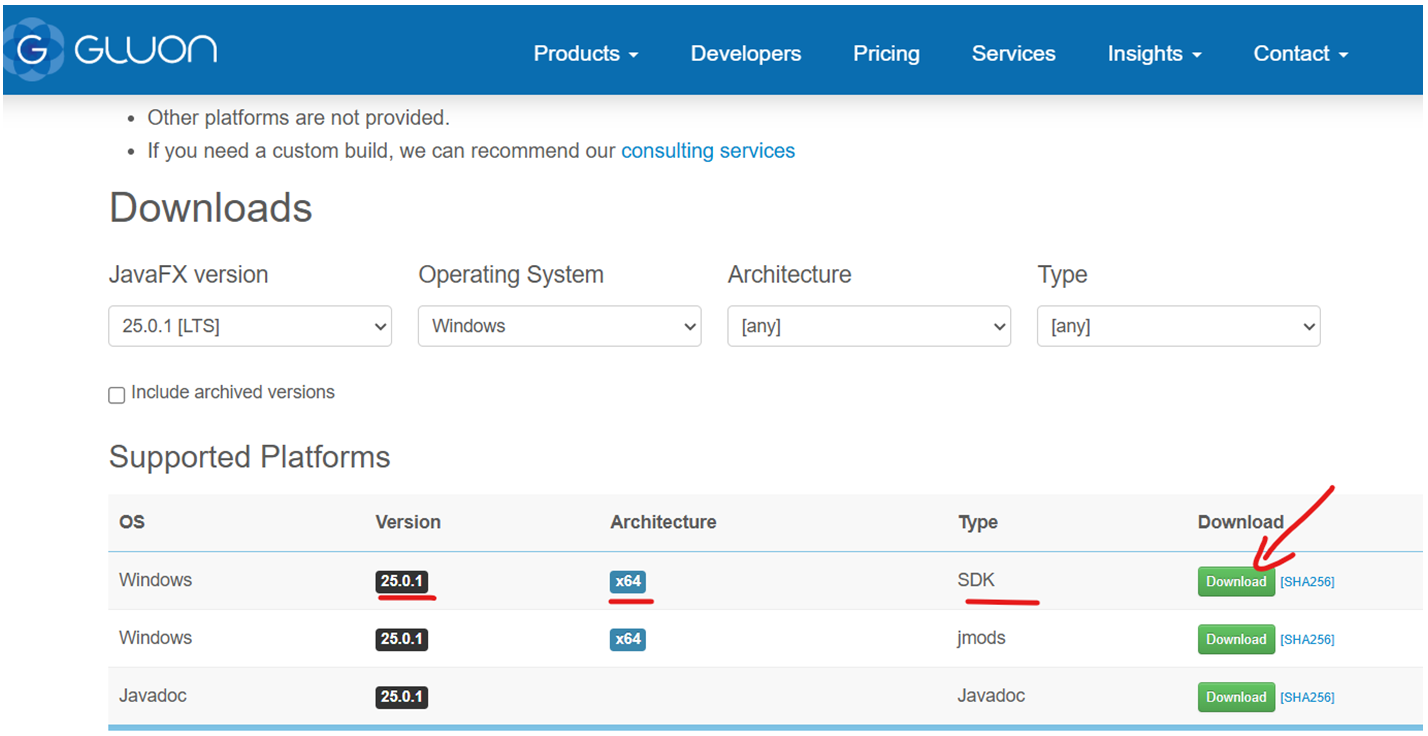
Task: Click the Gluon logo
Action: pos(110,50)
